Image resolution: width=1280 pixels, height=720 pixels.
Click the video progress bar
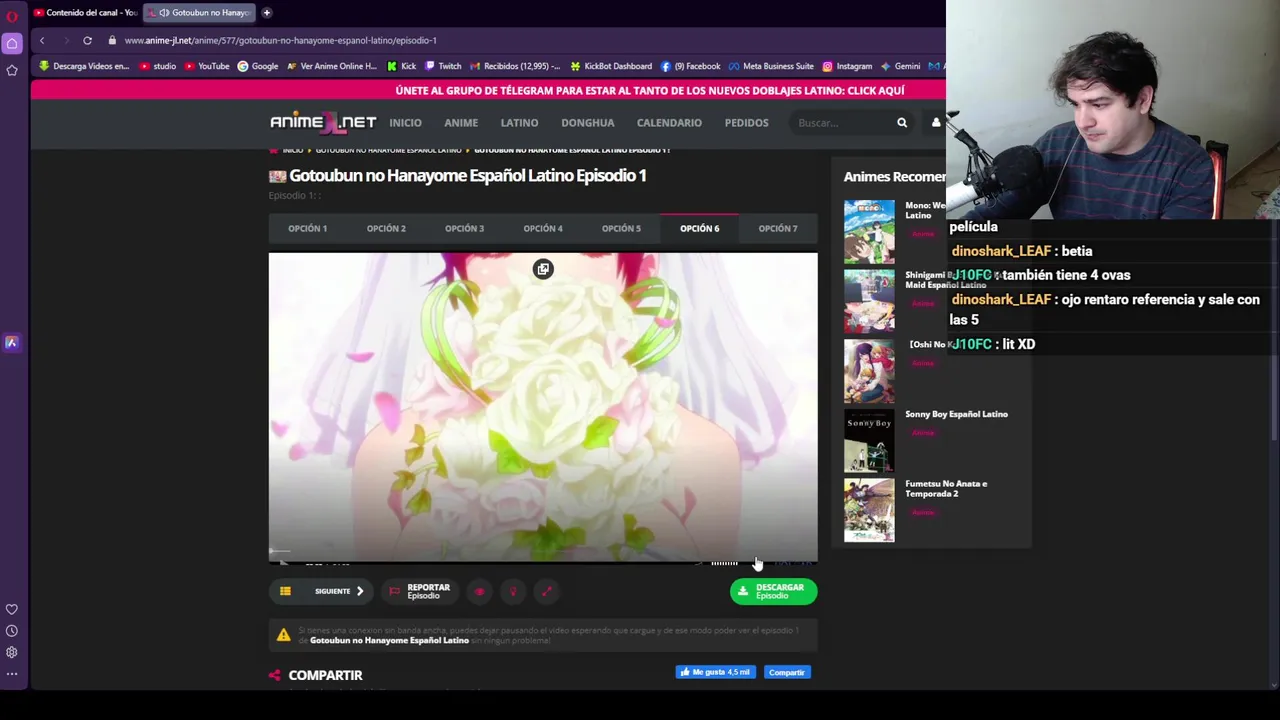pos(543,551)
